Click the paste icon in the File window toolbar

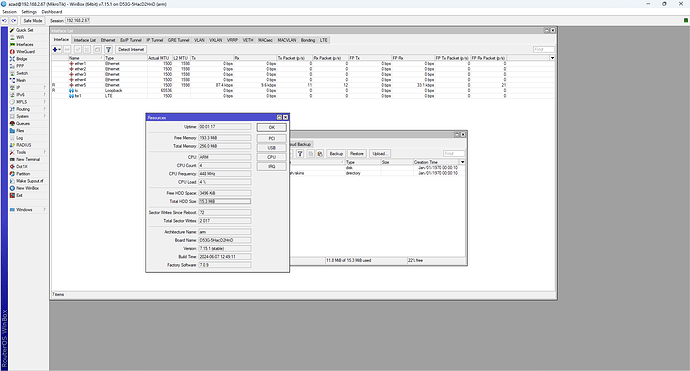coord(320,153)
